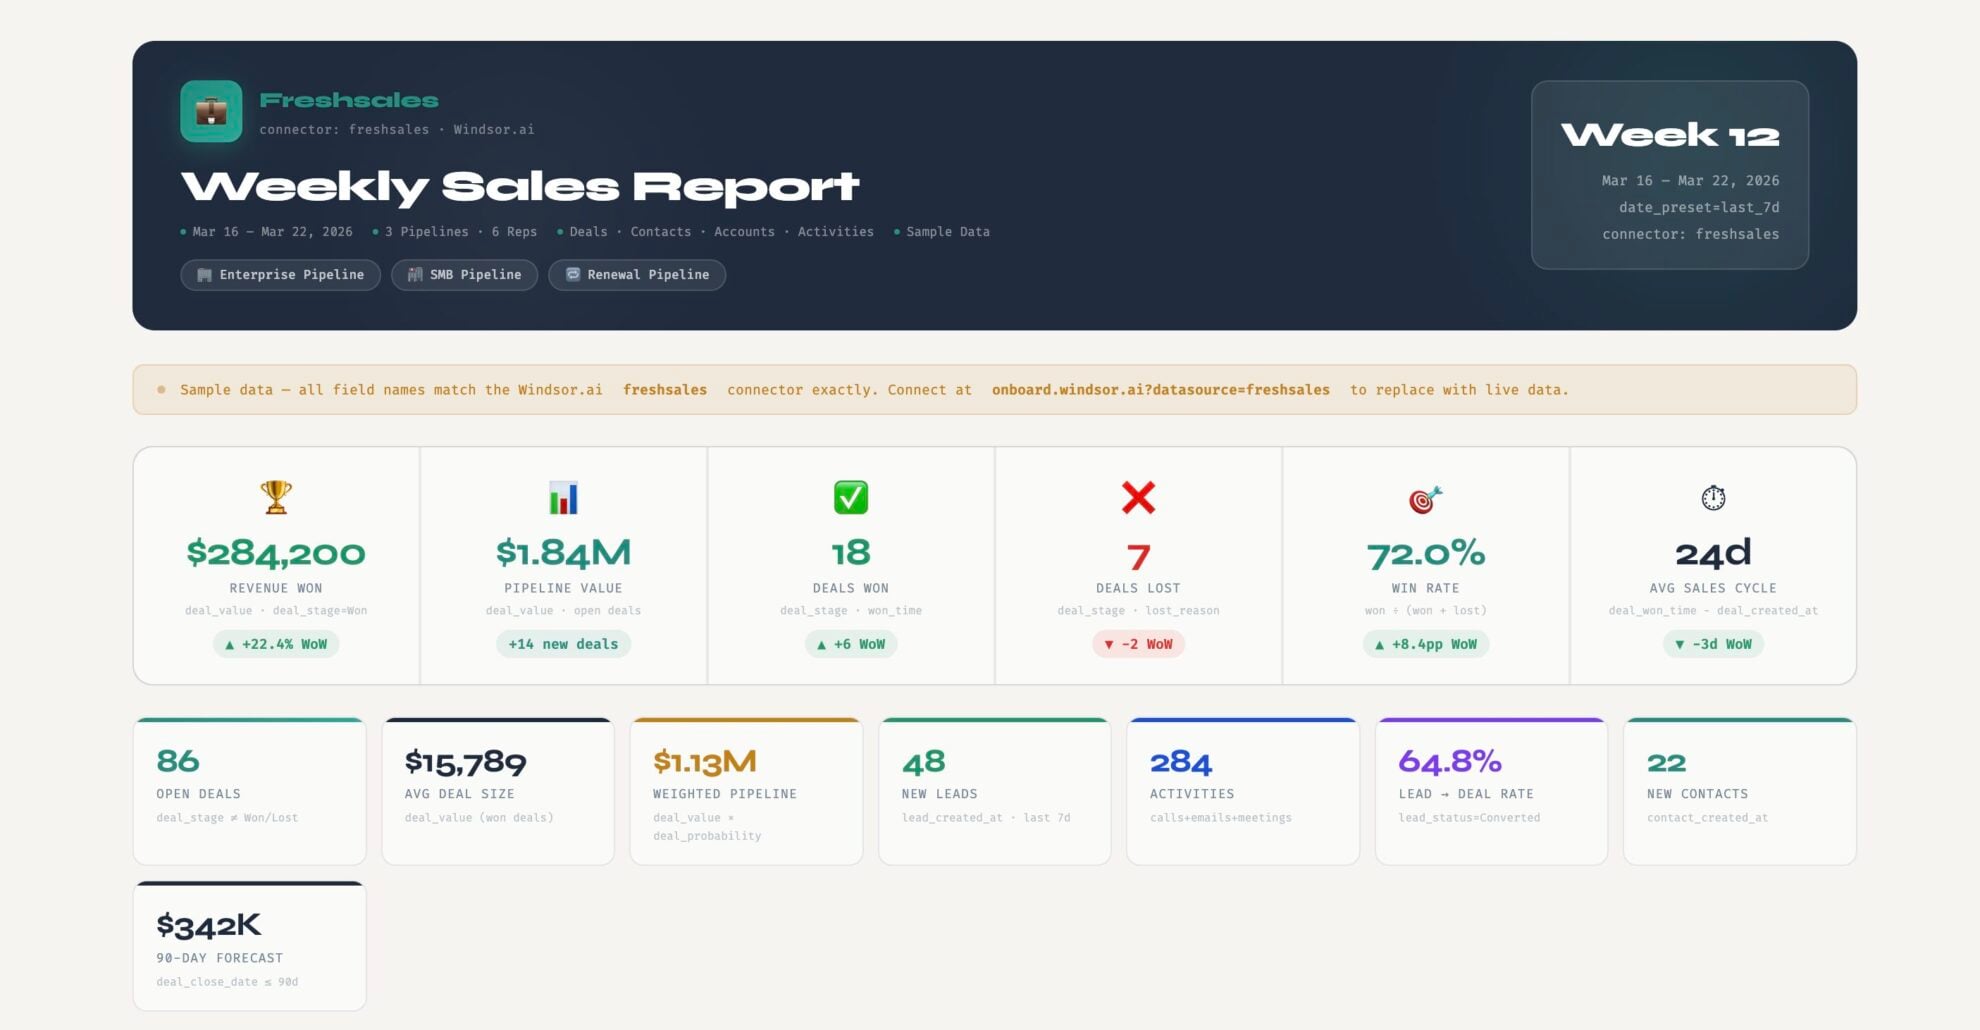Select the Week 12 summary panel
This screenshot has height=1030, width=1980.
1671,176
